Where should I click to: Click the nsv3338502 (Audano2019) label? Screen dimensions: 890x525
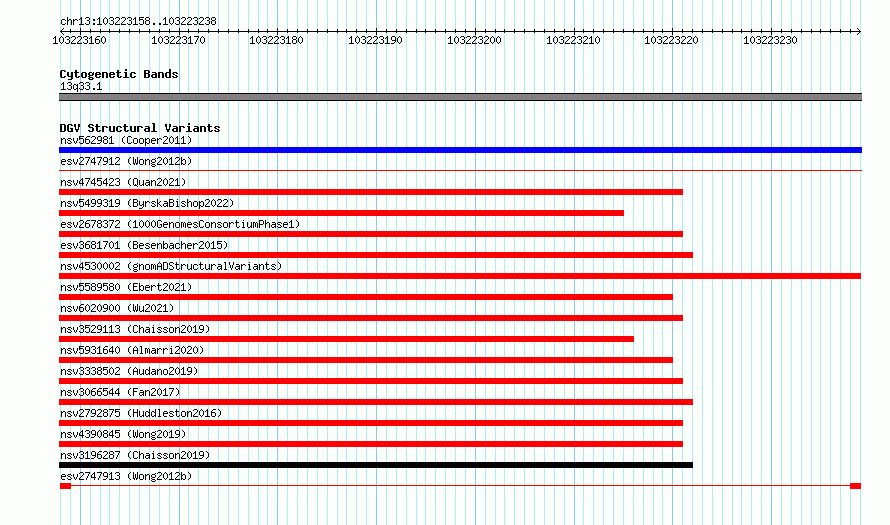click(129, 371)
